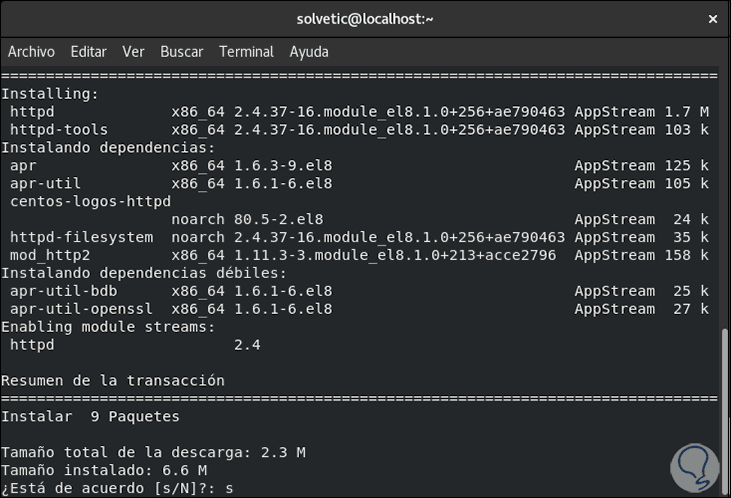The image size is (731, 498).
Task: Open the Archivo menu
Action: [x=31, y=52]
